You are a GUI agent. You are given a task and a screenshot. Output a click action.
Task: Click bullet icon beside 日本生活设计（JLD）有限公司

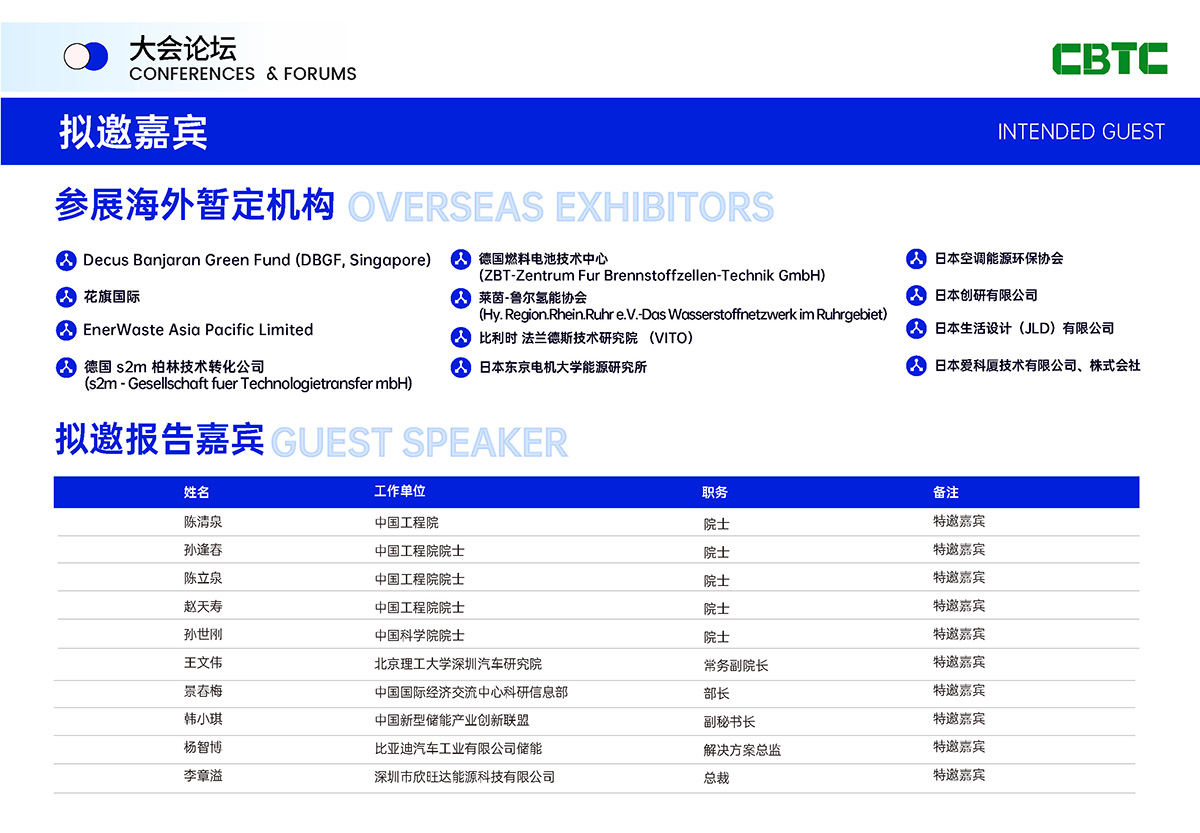916,328
